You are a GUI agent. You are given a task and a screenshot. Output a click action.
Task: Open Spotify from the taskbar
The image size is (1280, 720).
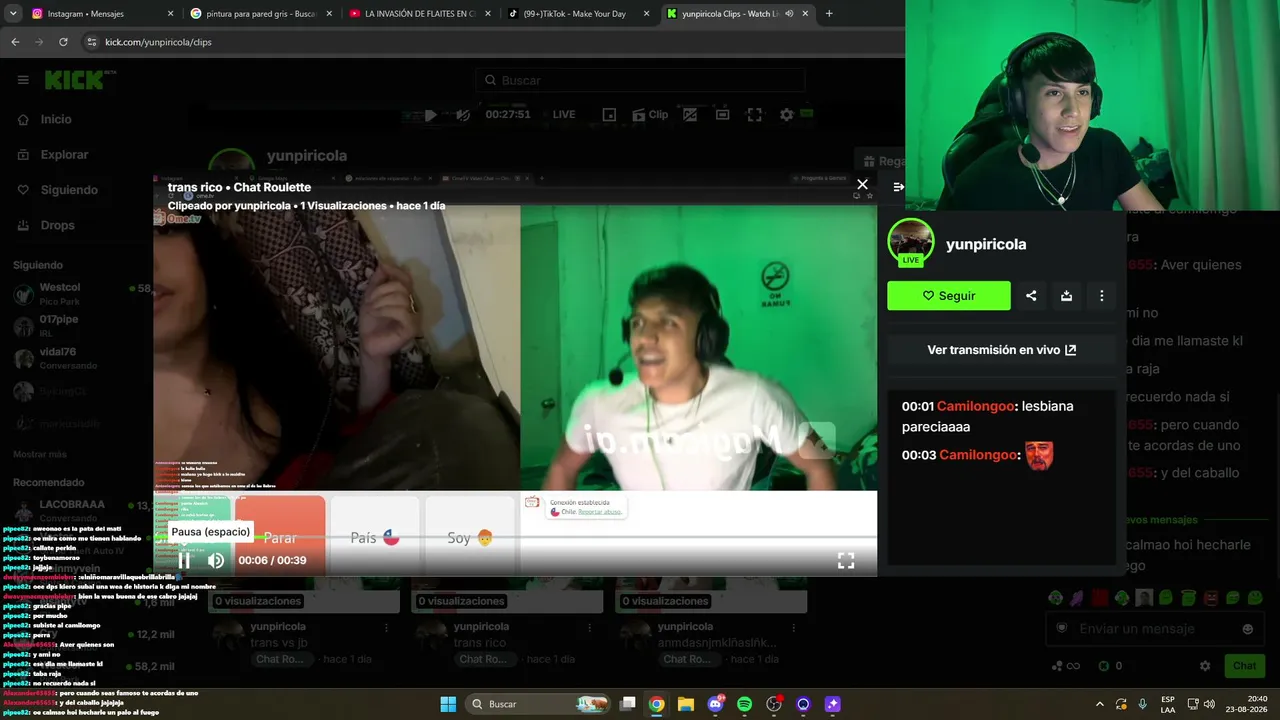[x=744, y=704]
